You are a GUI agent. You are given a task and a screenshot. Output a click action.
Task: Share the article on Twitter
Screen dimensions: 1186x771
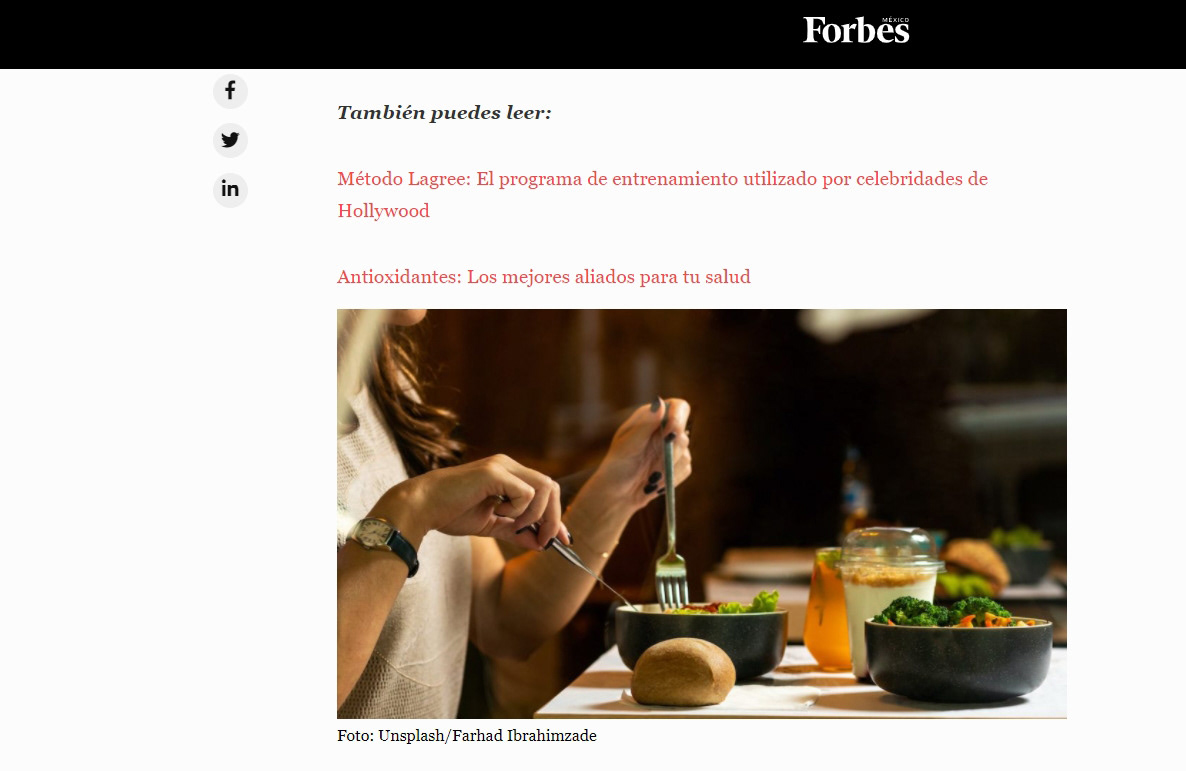click(x=230, y=140)
